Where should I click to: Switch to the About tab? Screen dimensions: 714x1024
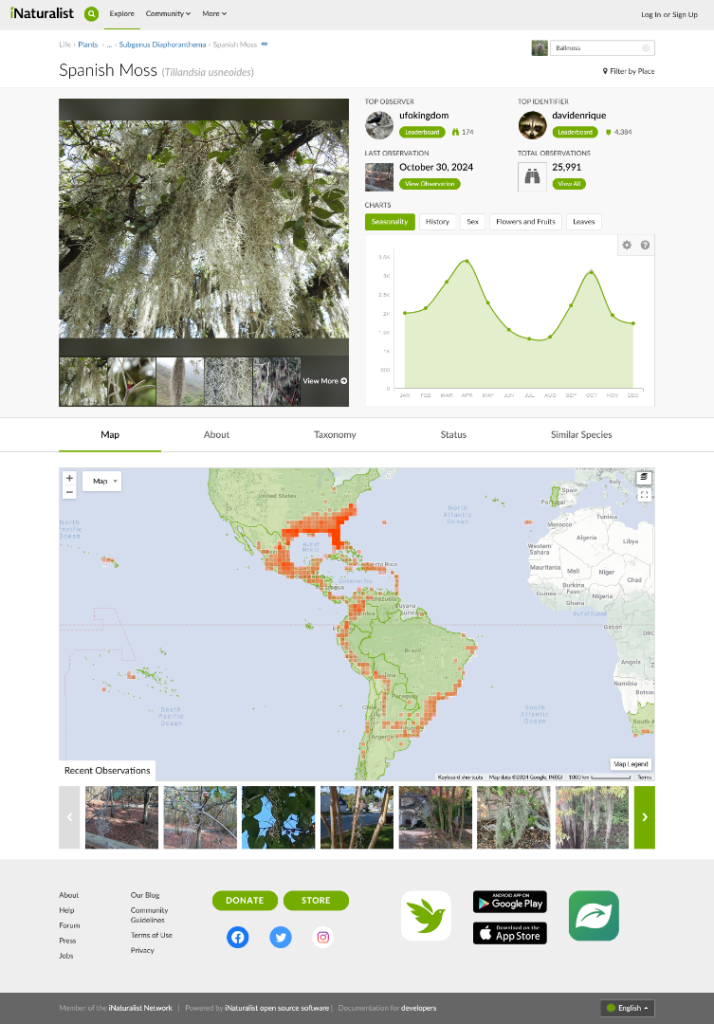coord(216,434)
